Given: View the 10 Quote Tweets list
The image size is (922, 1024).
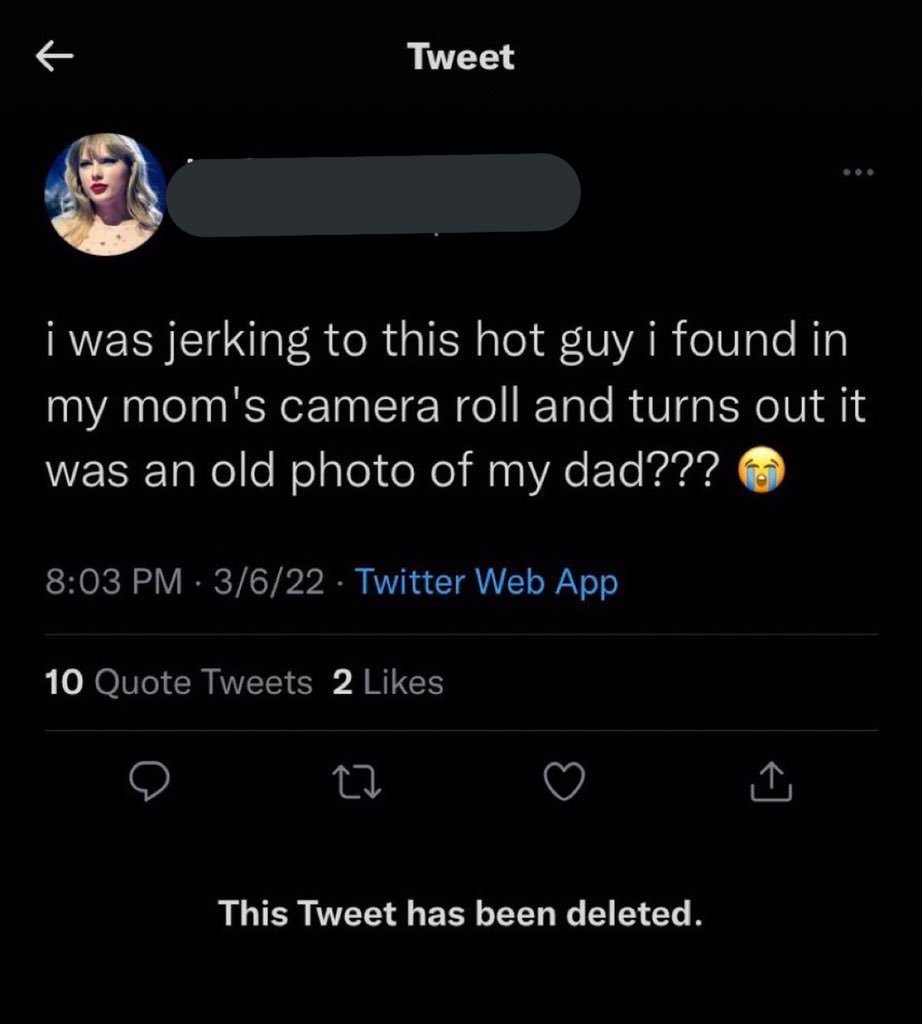Looking at the screenshot, I should click(x=179, y=682).
